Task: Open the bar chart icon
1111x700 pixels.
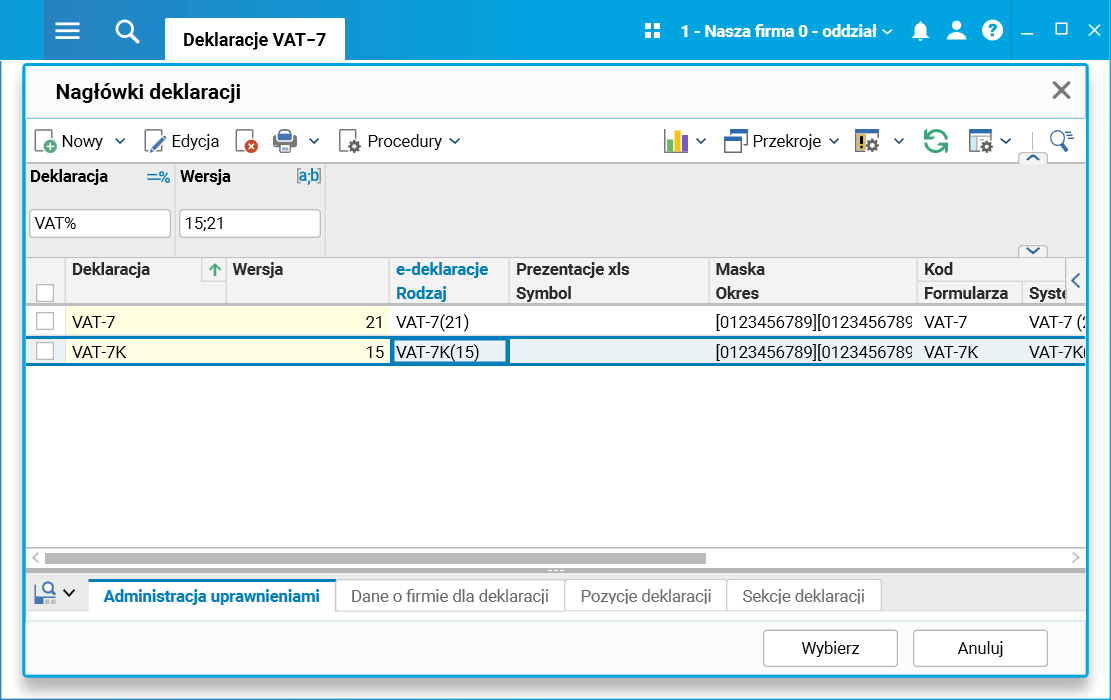Action: [x=677, y=141]
